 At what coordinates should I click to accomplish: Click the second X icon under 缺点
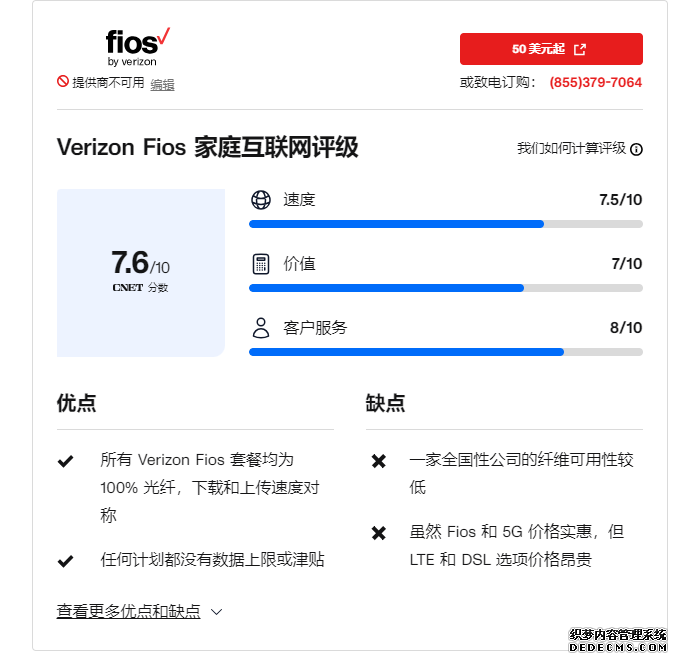(x=379, y=533)
